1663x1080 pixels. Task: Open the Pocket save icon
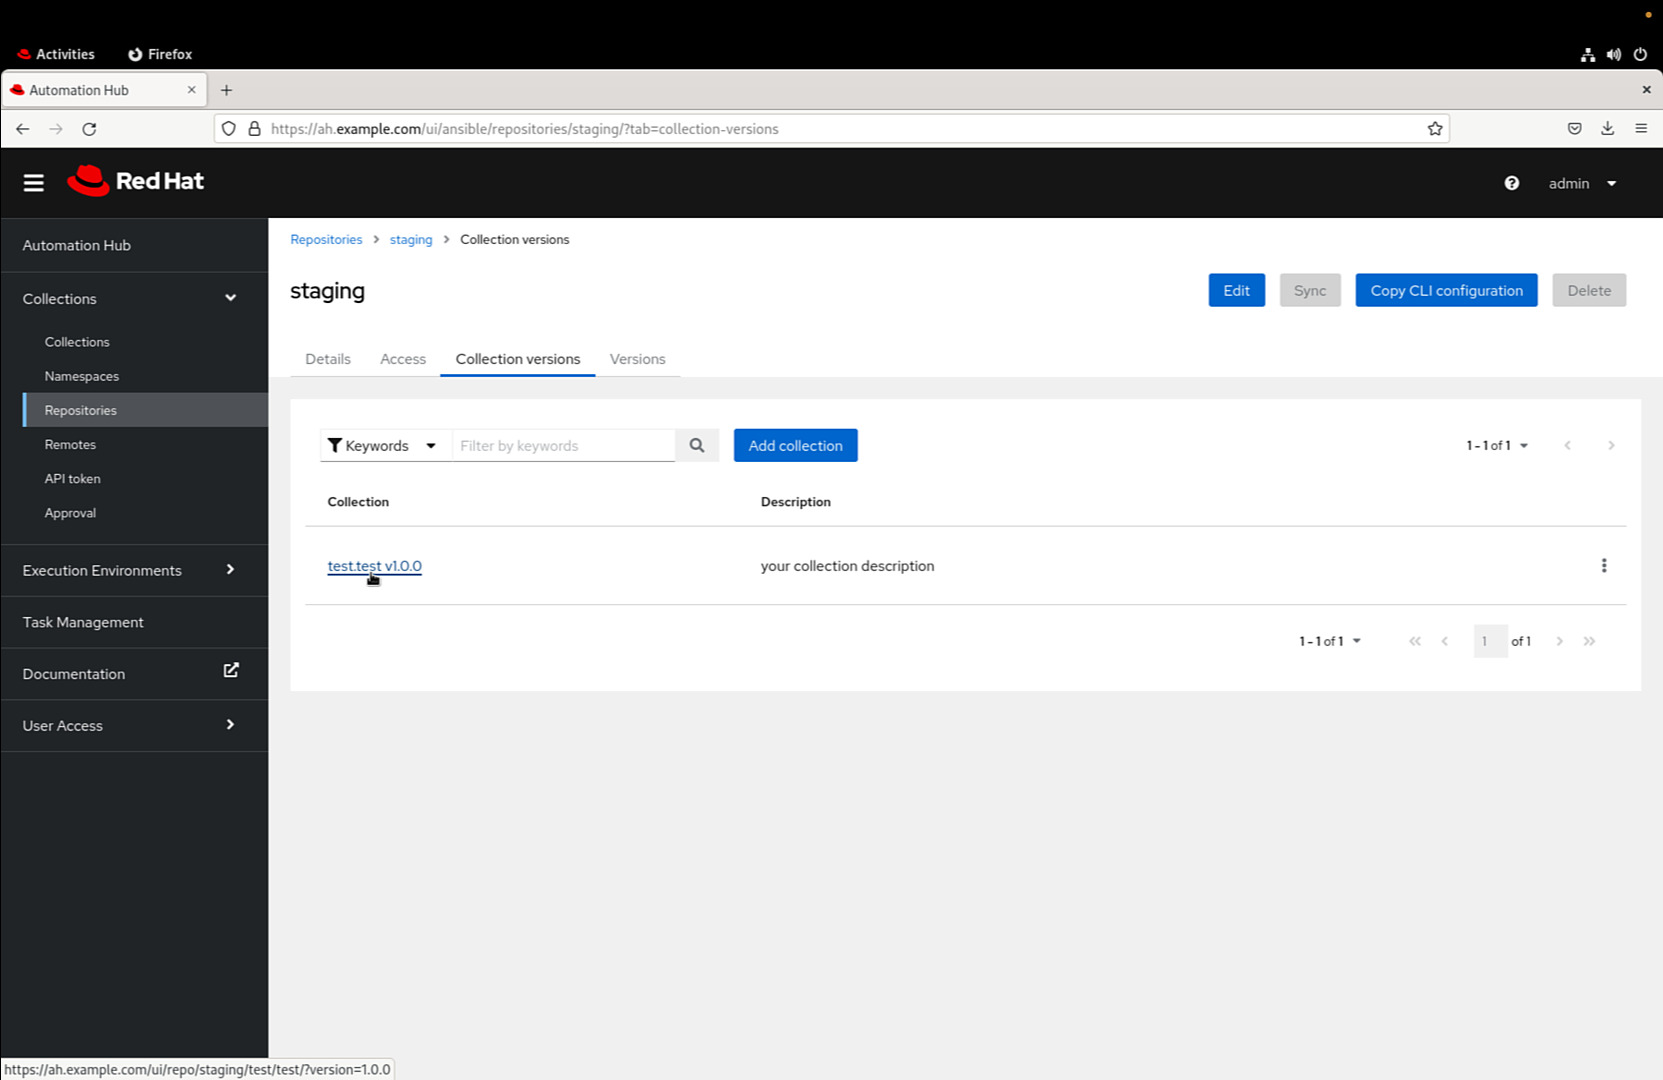click(1574, 128)
